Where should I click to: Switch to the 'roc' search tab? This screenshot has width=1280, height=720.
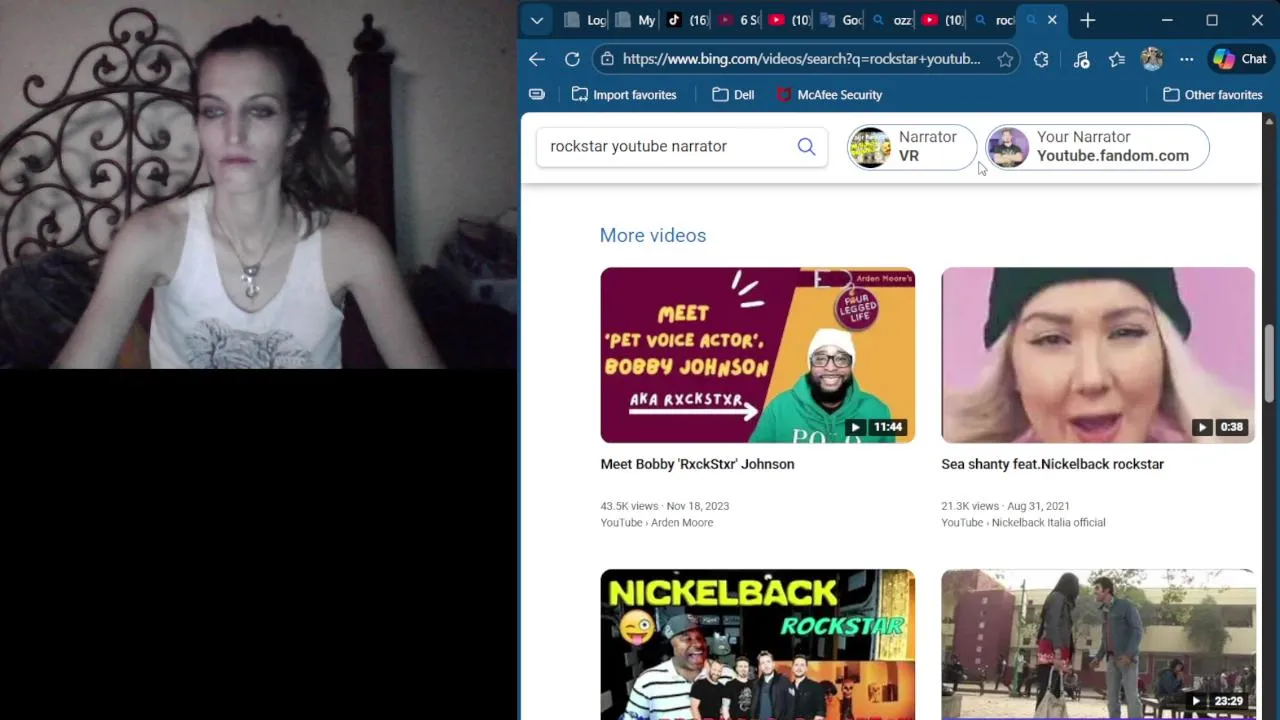pos(993,20)
